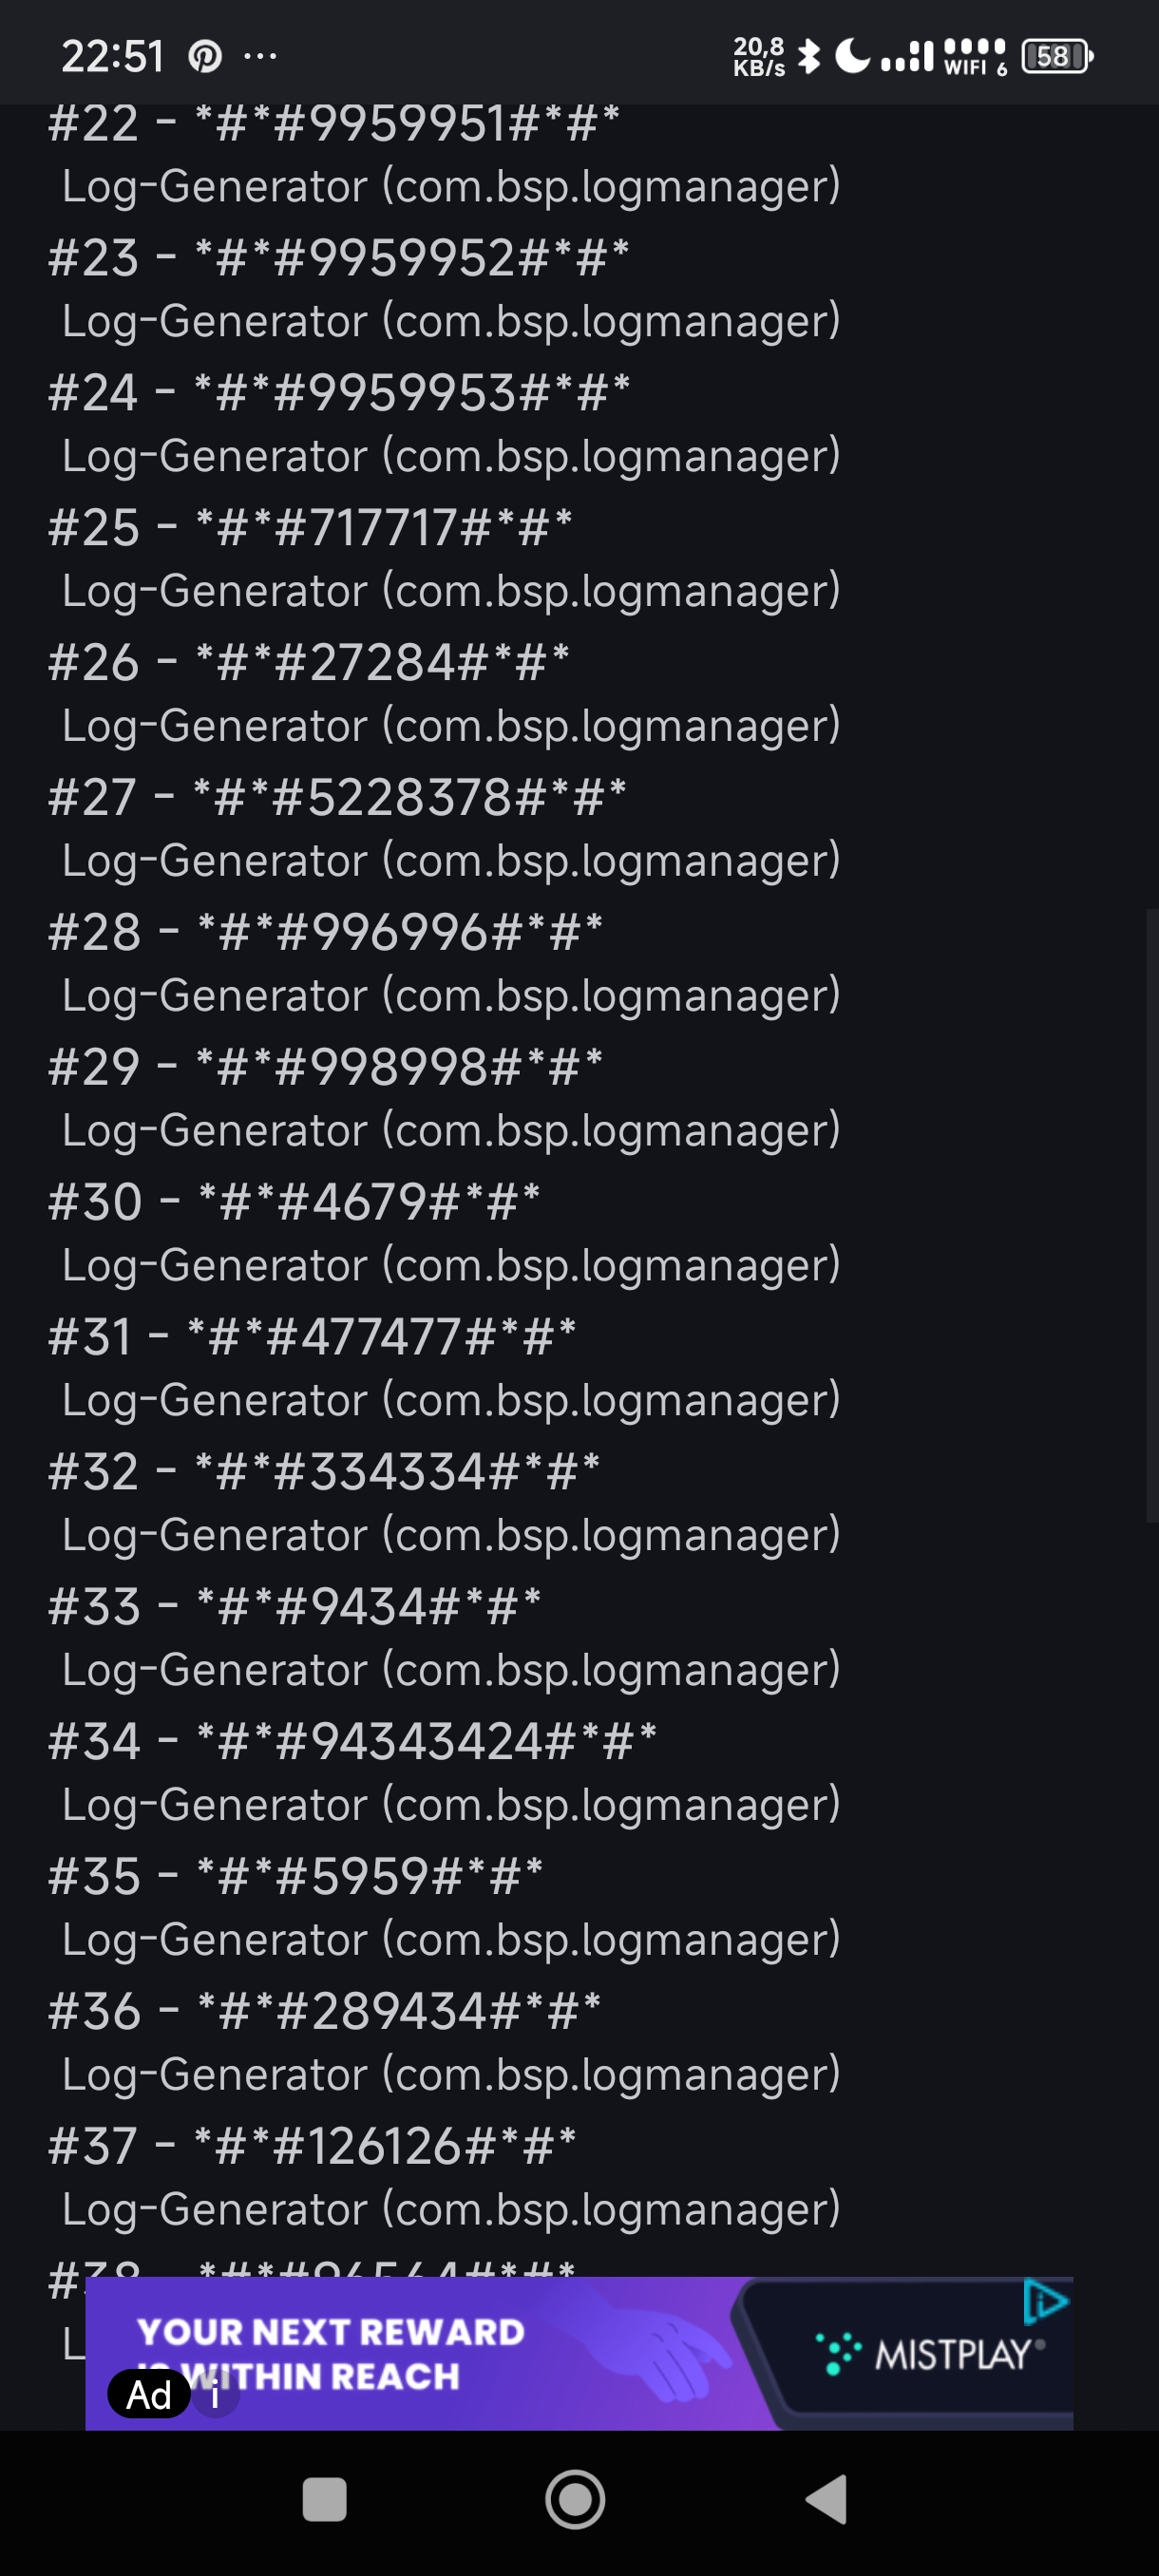Choose code #30 *#*#4679#*#*
The width and height of the screenshot is (1159, 2576).
coord(294,1202)
